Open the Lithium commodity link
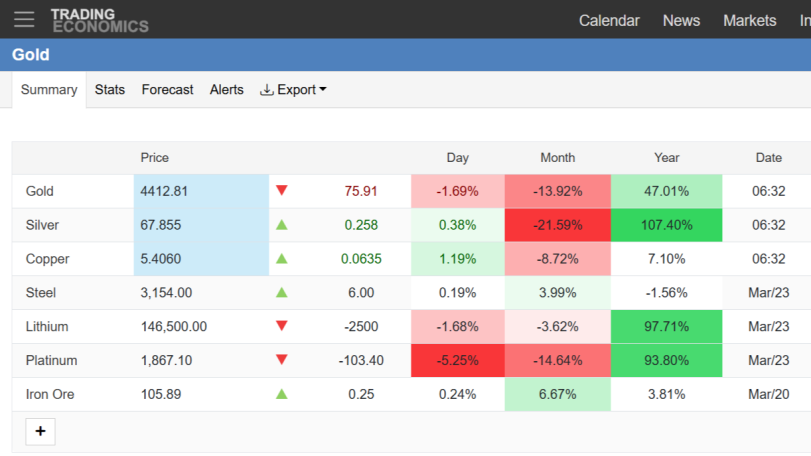Screen dimensions: 811x456 (47, 327)
